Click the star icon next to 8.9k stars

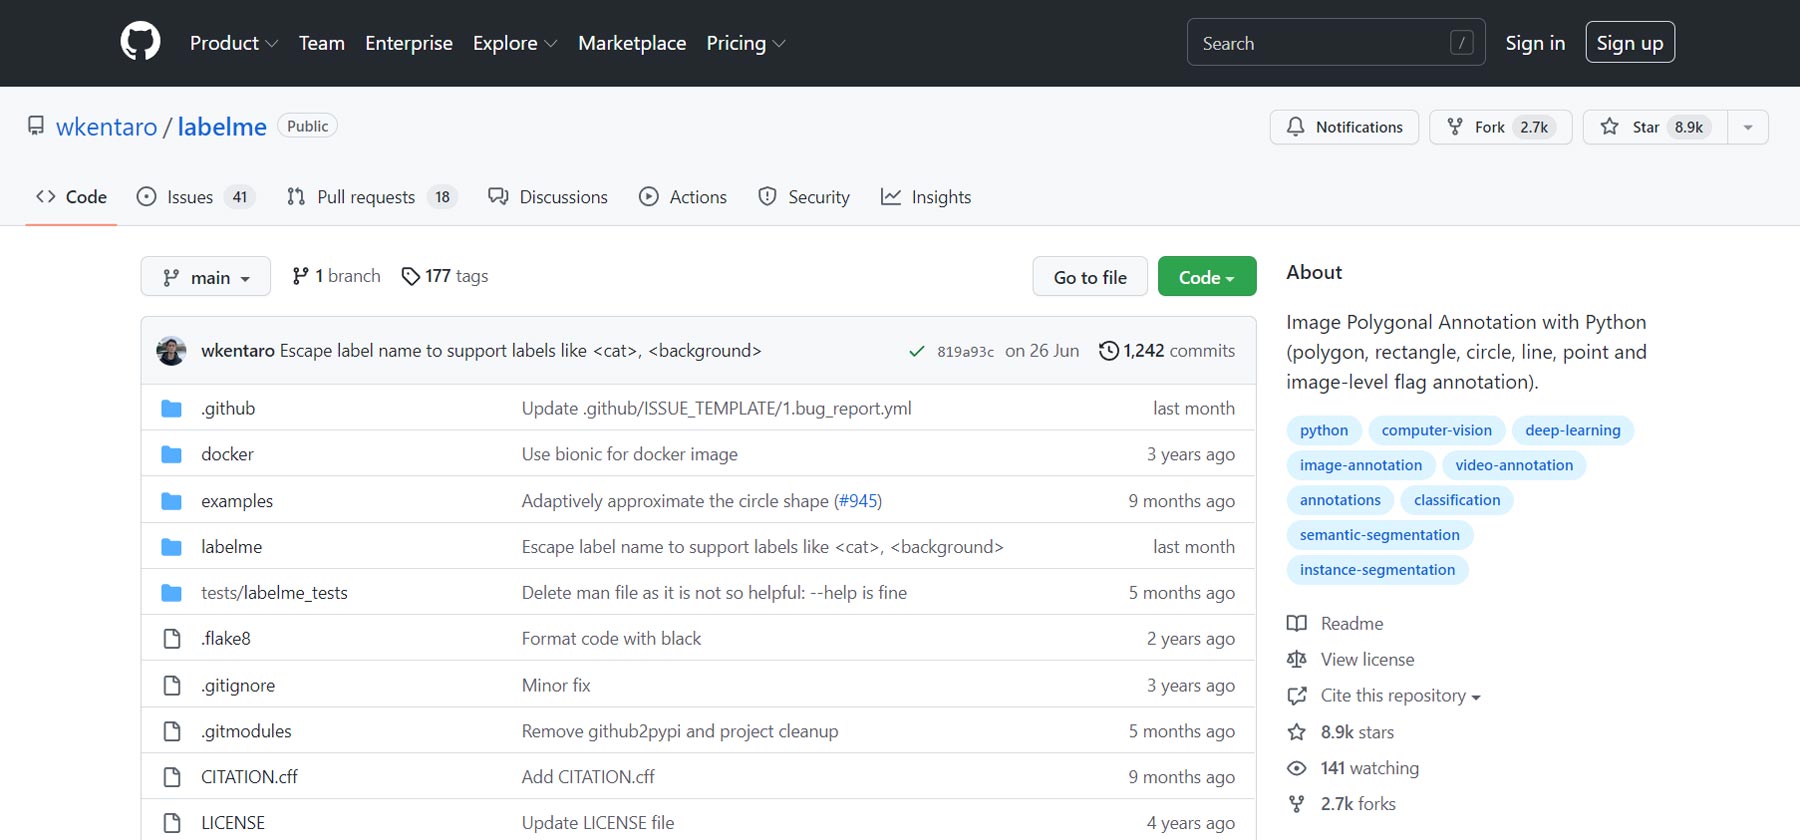point(1297,732)
